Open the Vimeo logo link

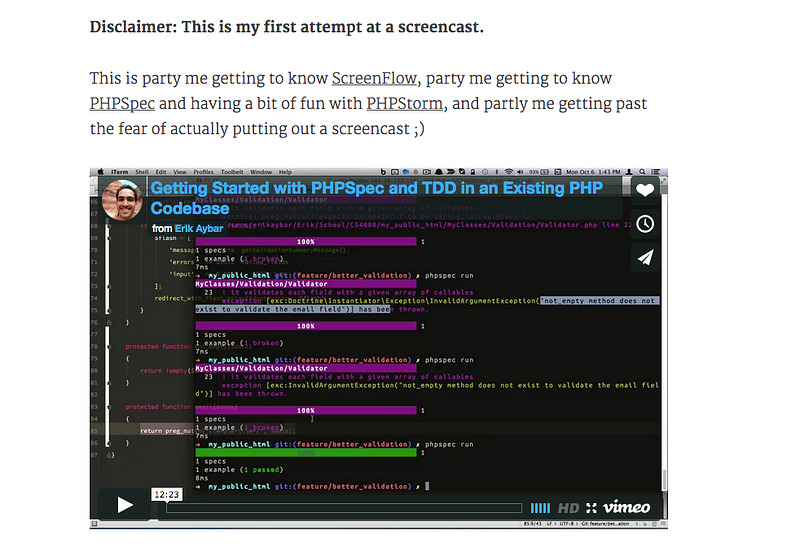point(627,507)
